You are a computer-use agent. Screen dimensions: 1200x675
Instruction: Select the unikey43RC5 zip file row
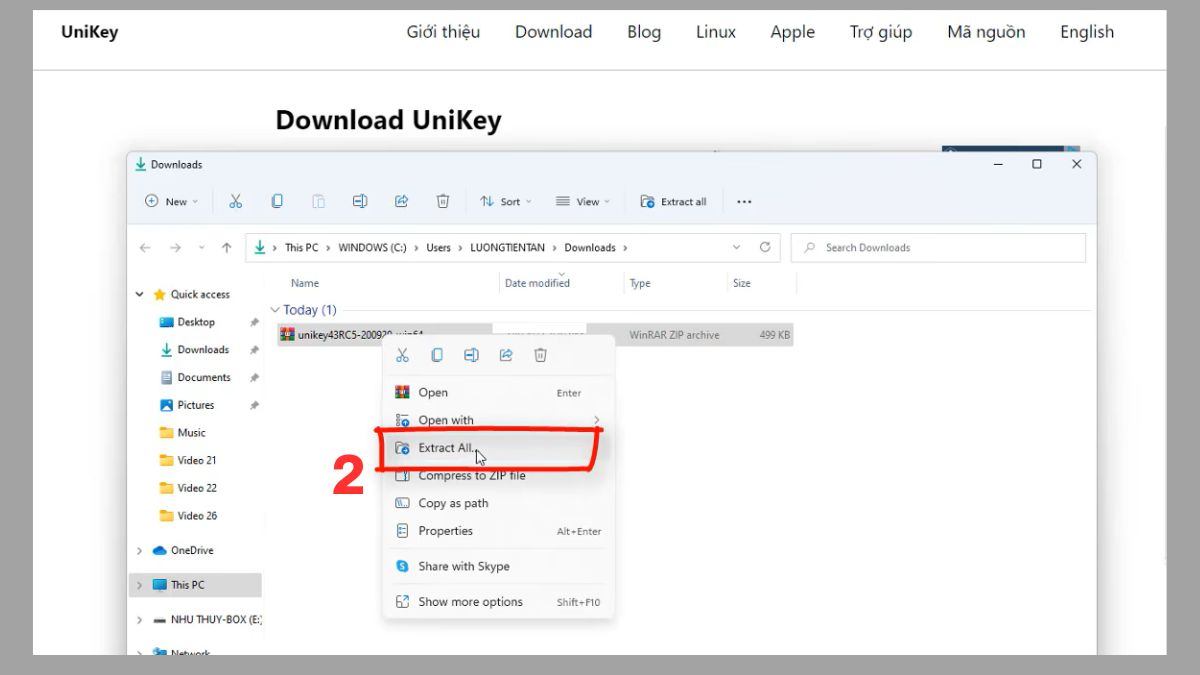[535, 335]
